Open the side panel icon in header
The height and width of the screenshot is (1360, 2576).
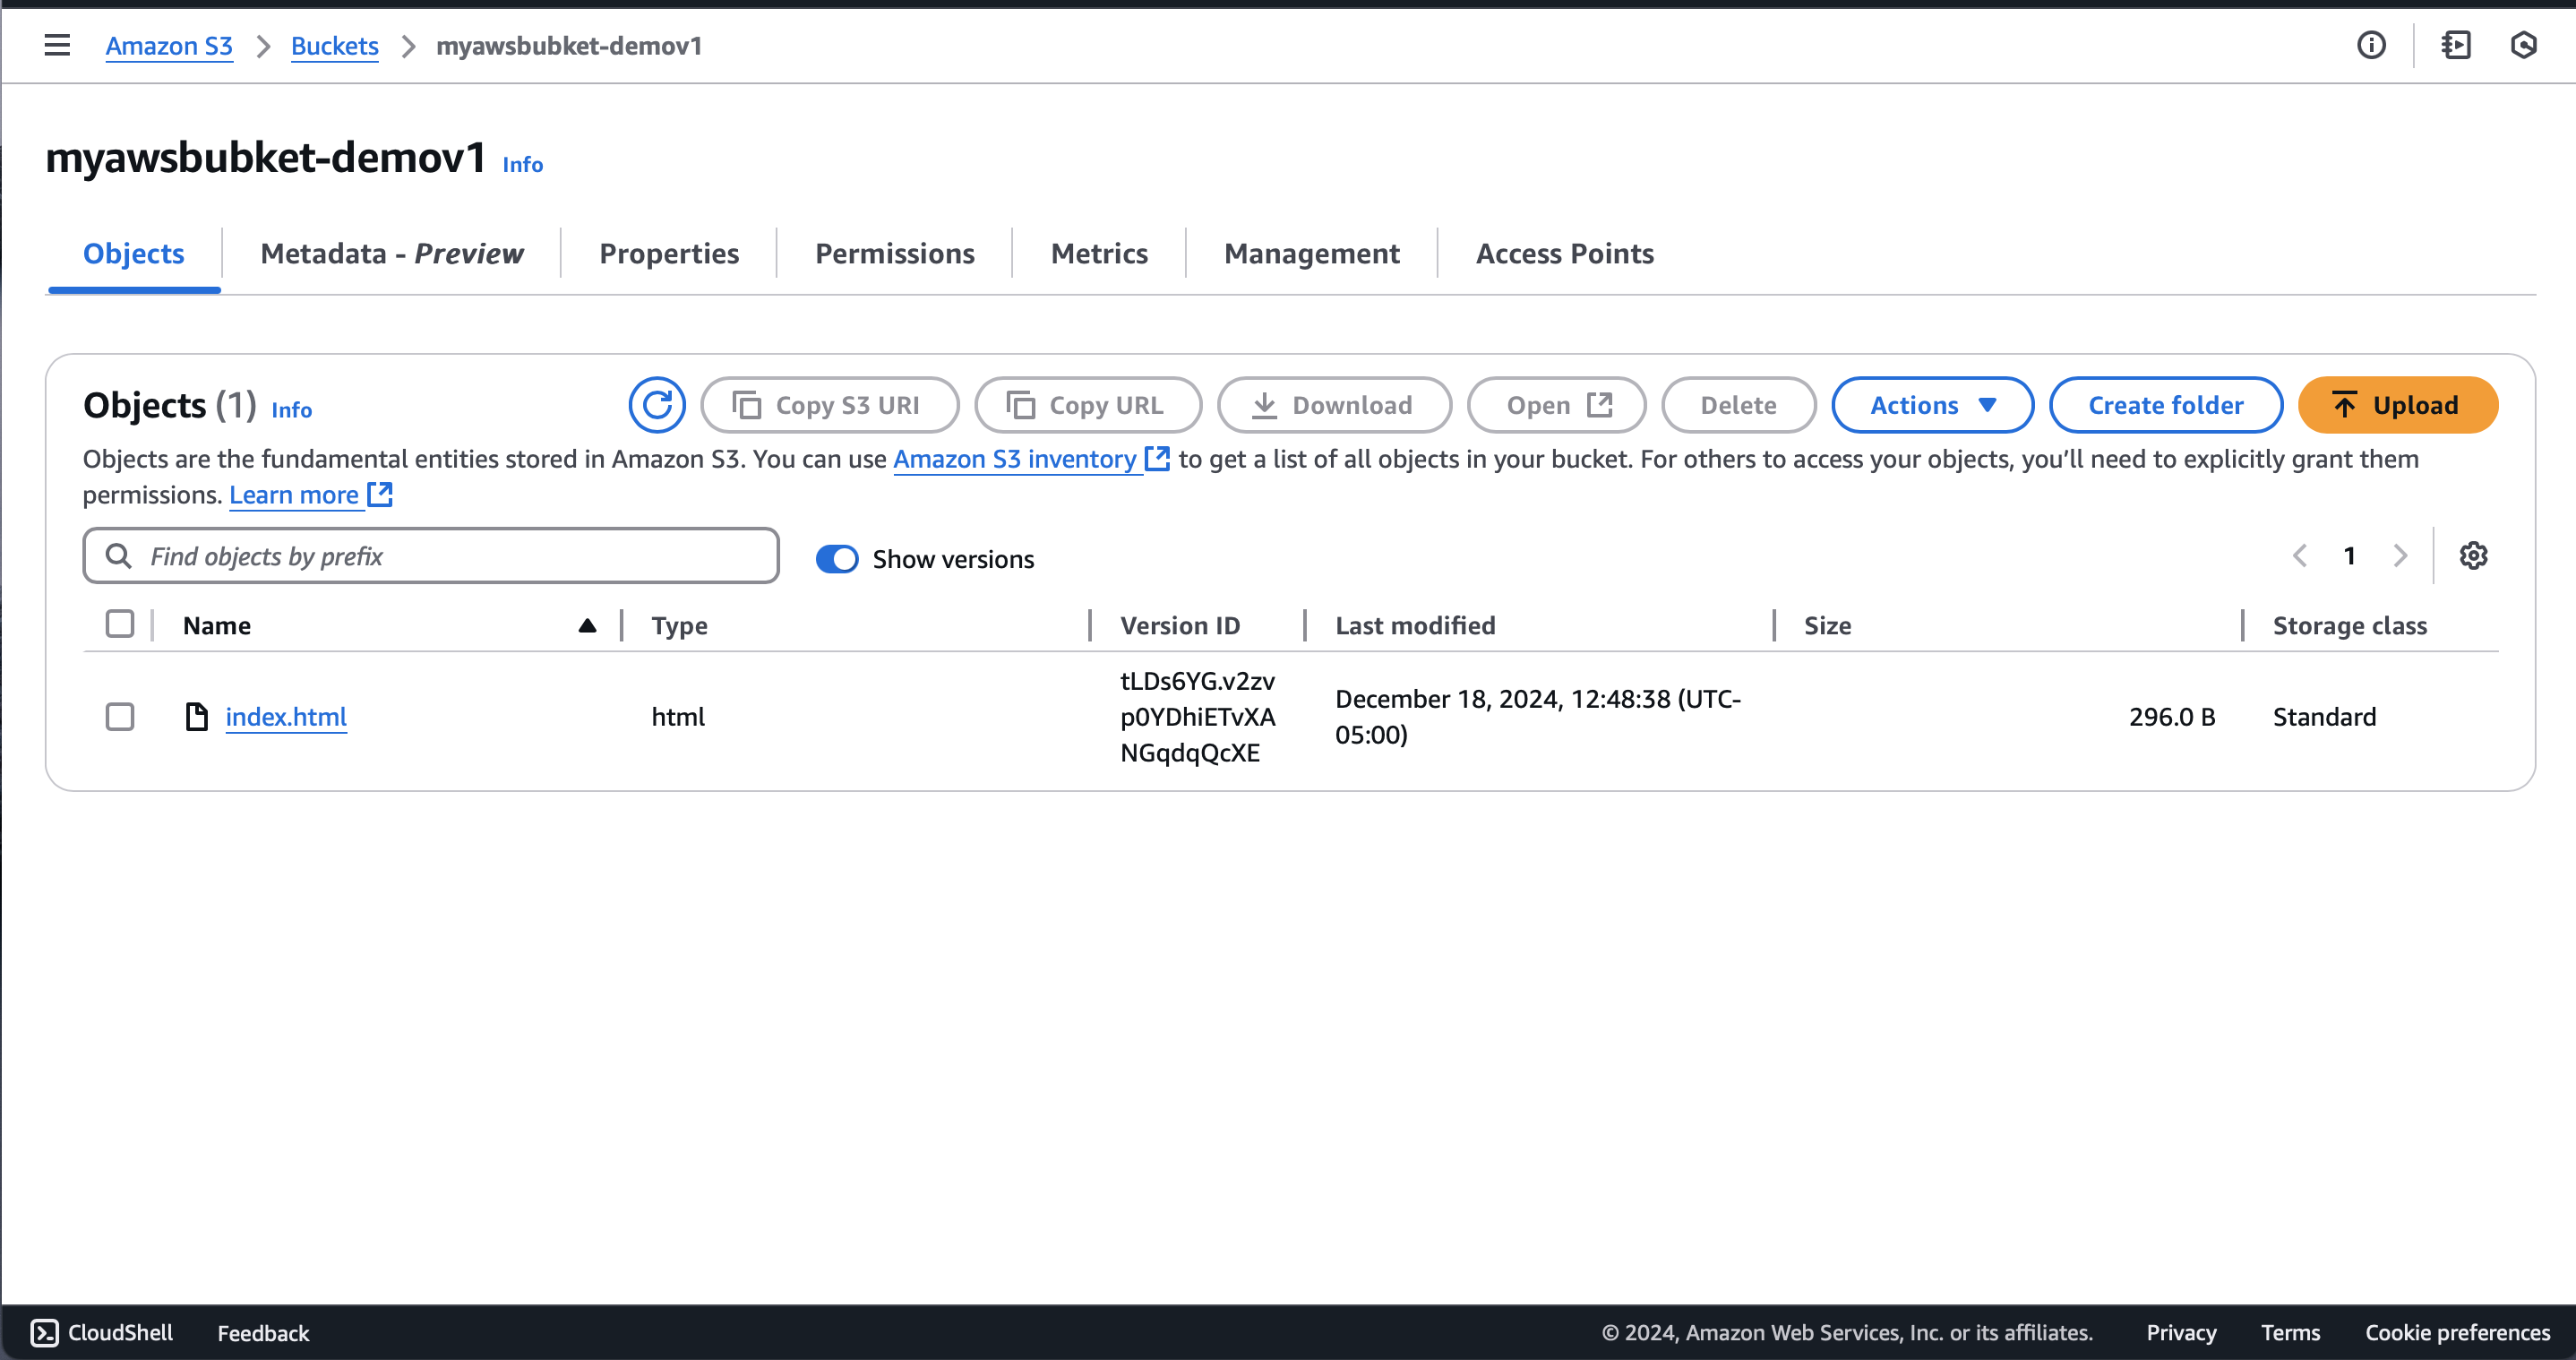tap(2456, 45)
